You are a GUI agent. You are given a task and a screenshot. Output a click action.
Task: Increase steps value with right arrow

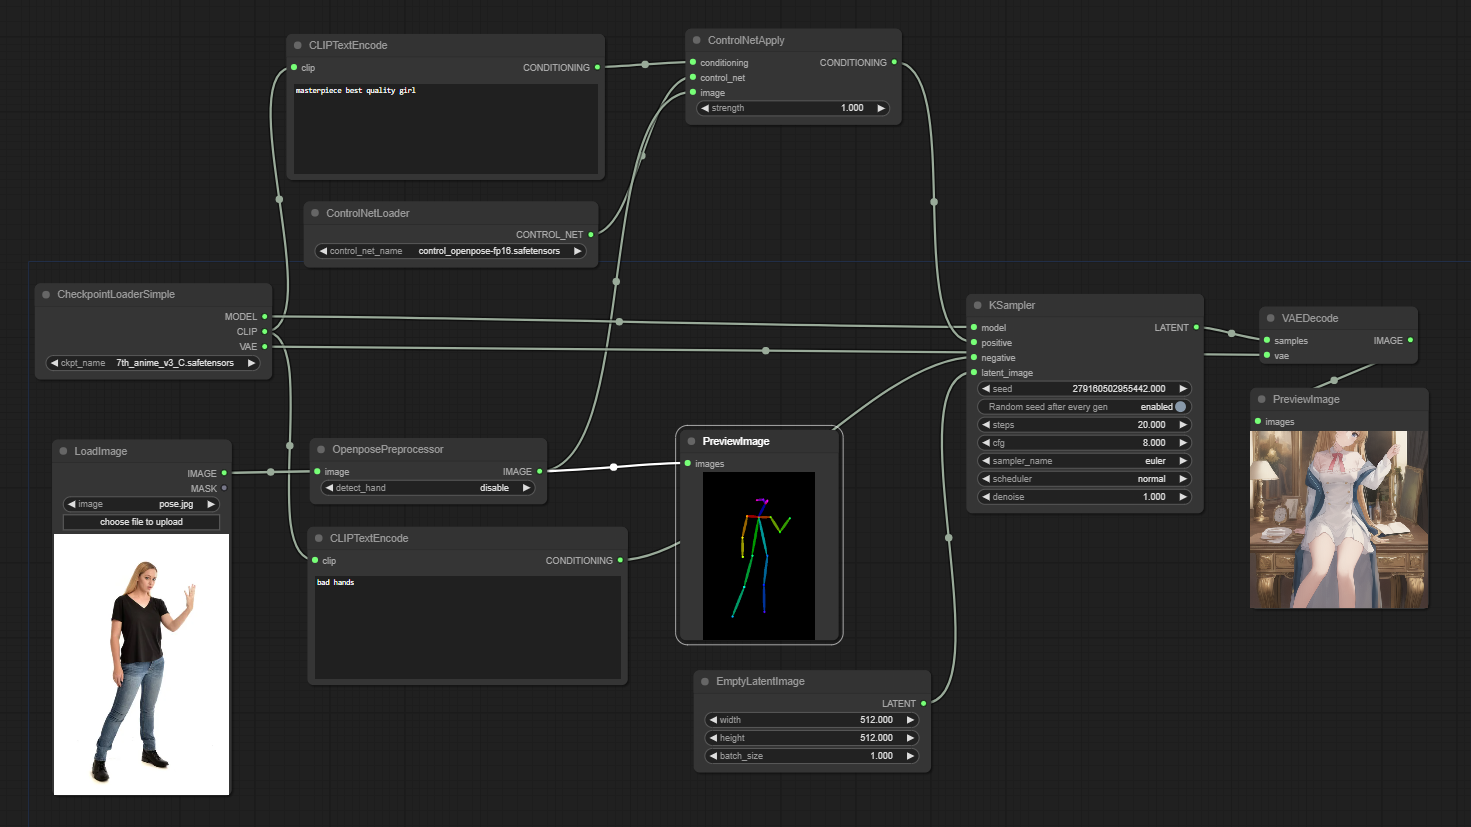[1183, 425]
